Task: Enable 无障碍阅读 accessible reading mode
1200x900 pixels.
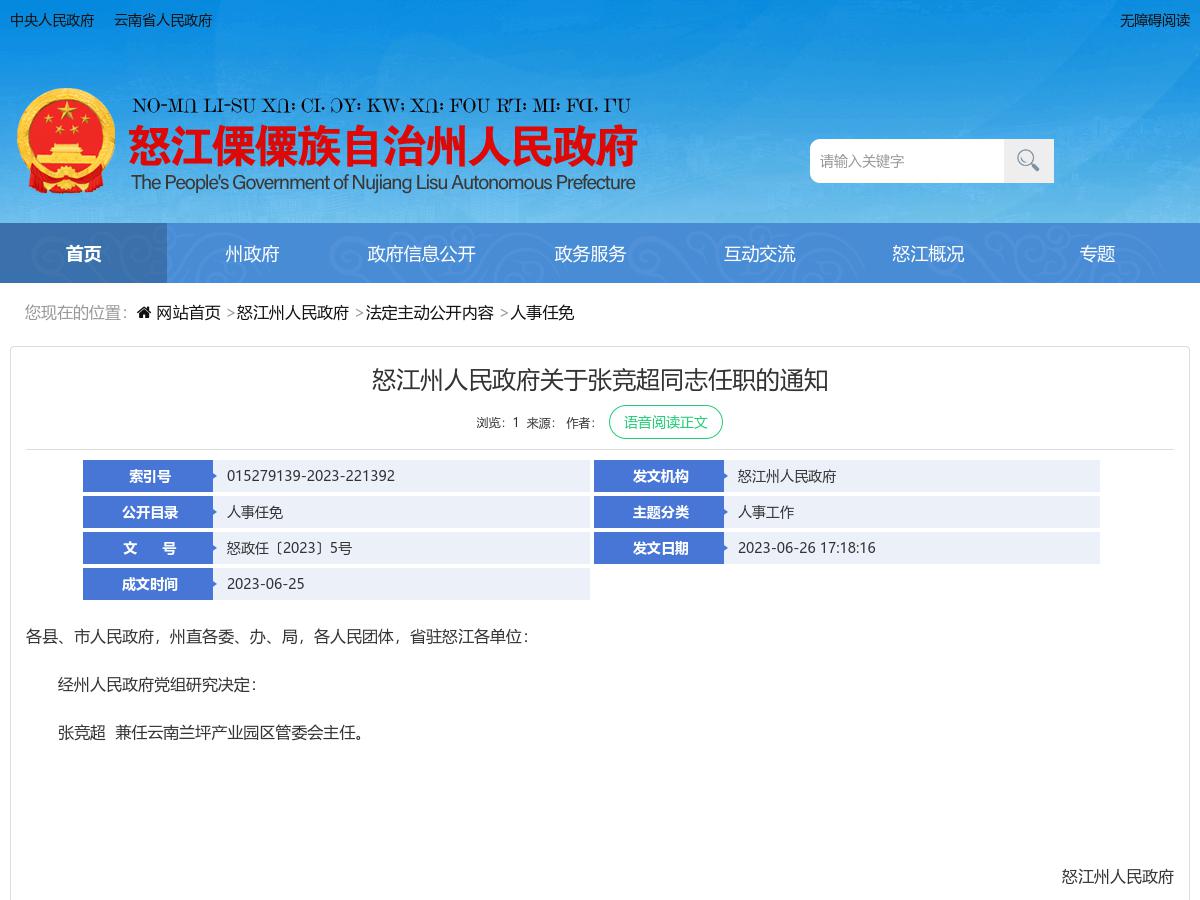Action: tap(1155, 20)
